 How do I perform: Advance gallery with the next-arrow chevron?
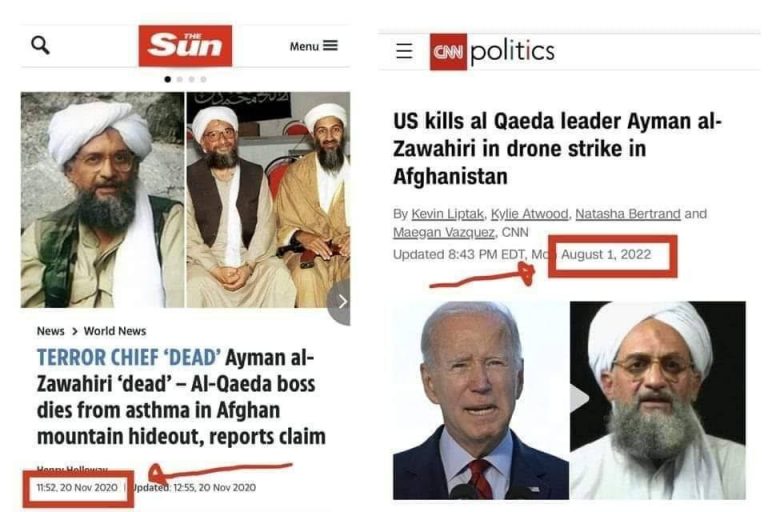[x=342, y=302]
